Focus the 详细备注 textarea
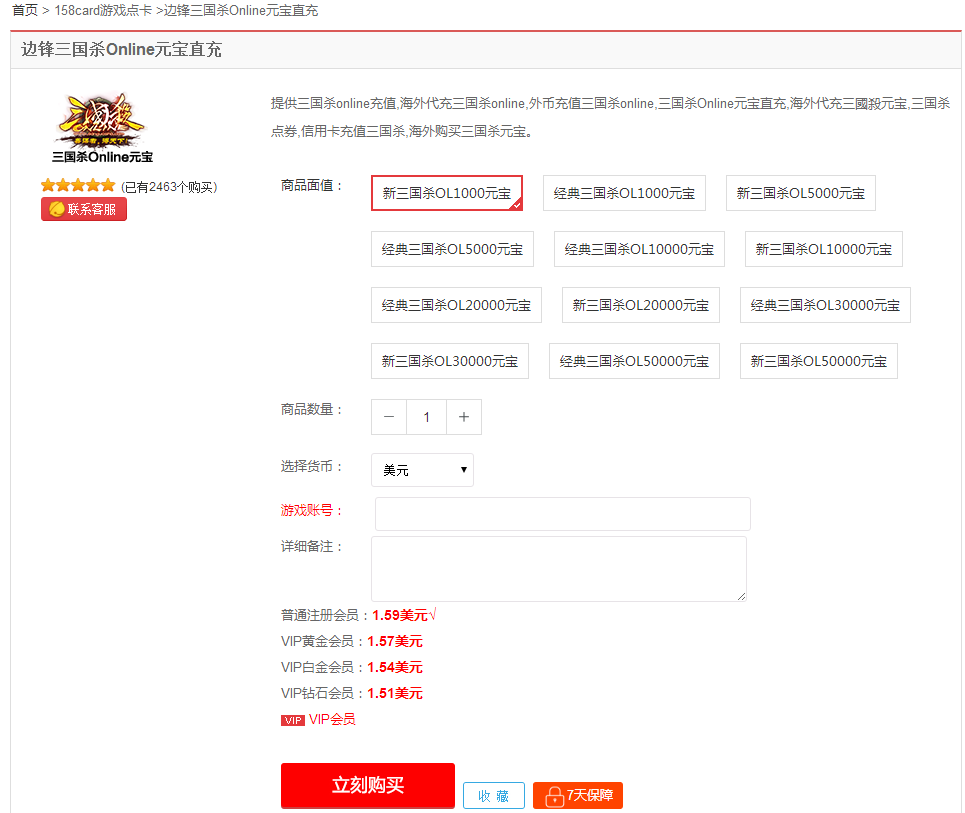The height and width of the screenshot is (813, 965). point(559,569)
